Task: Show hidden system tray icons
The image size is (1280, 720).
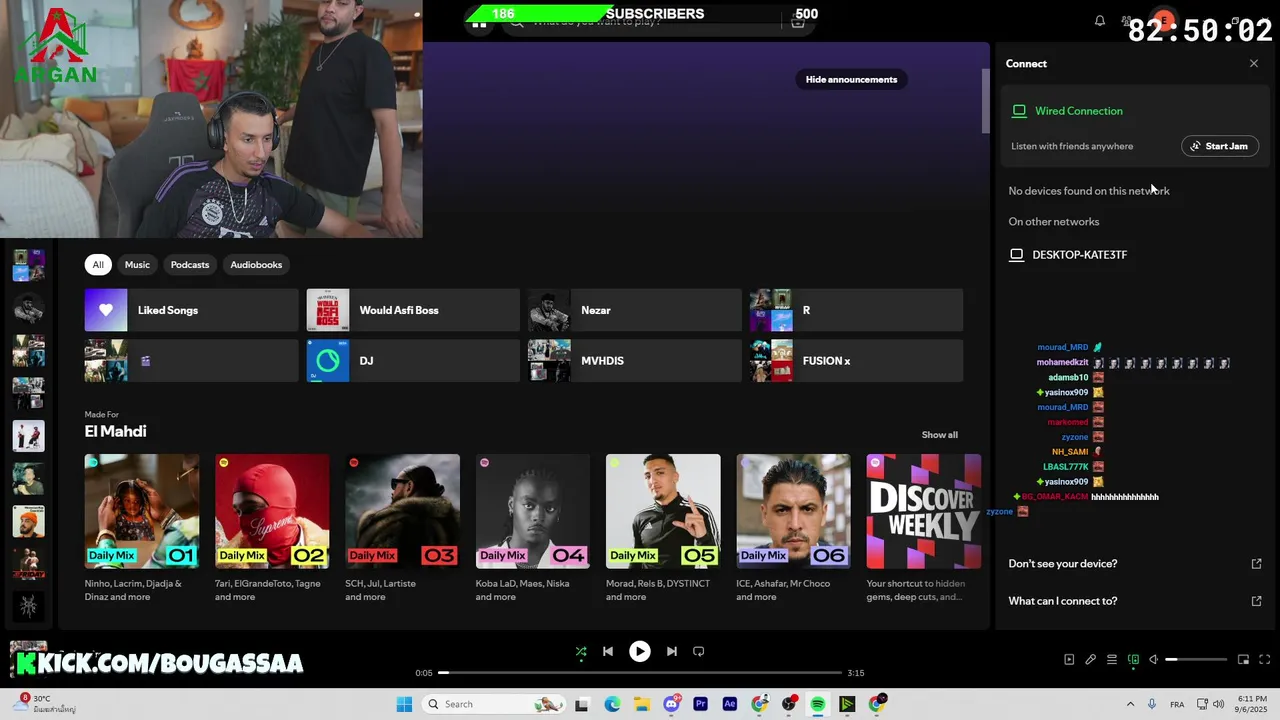Action: point(1130,704)
